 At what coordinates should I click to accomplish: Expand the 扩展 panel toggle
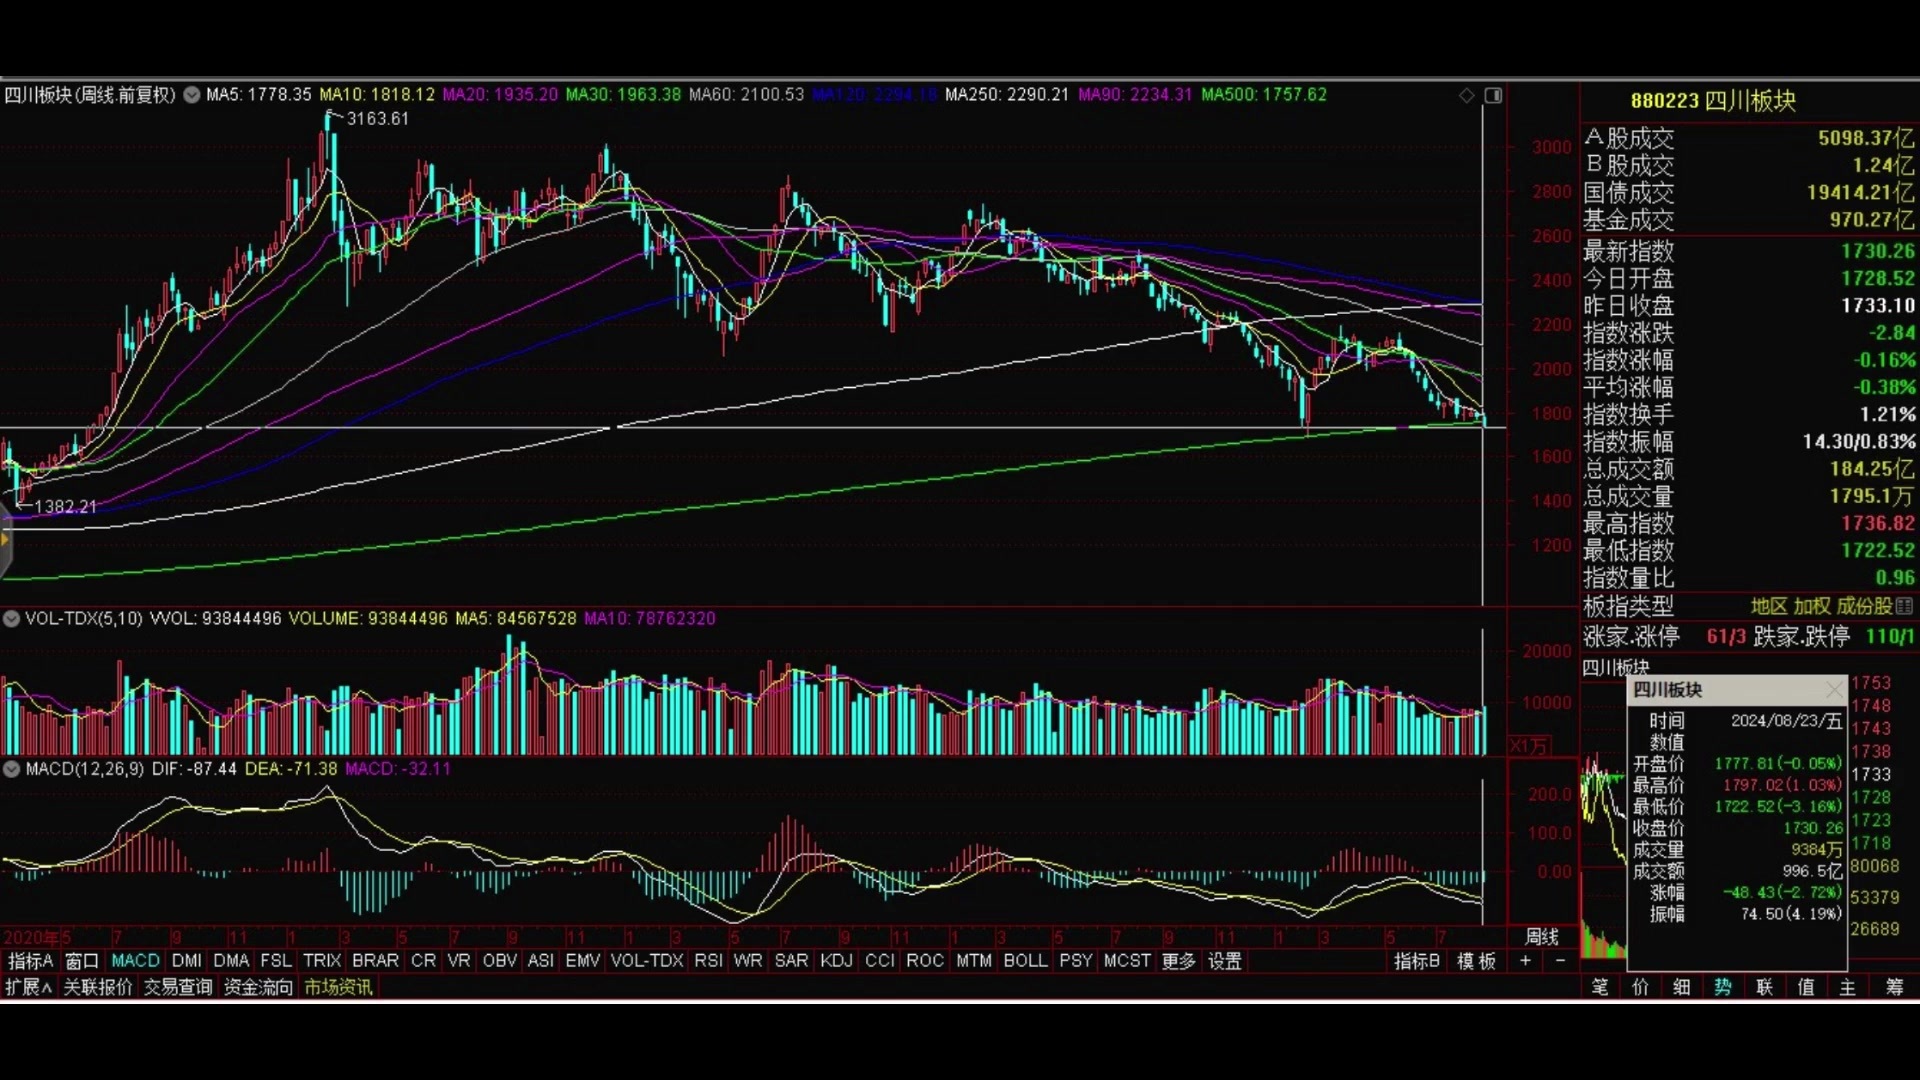[x=28, y=987]
